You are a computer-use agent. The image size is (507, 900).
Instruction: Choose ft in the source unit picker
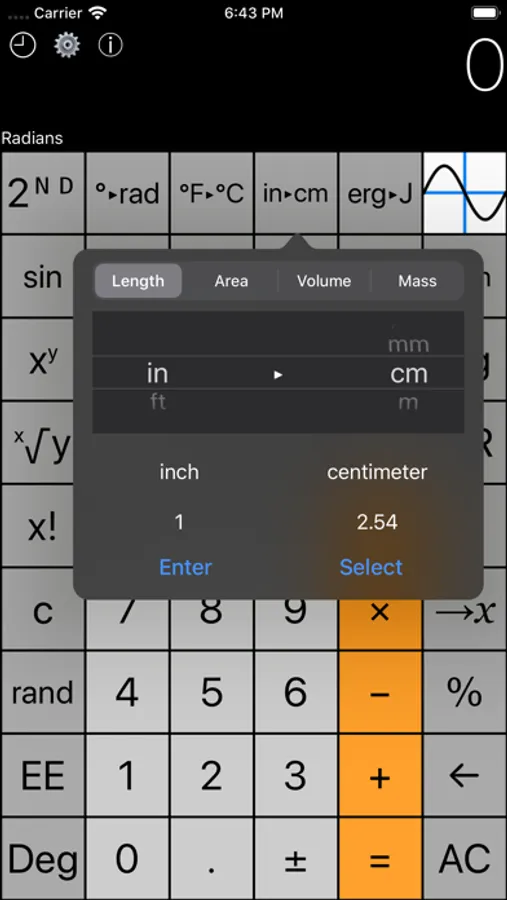158,401
